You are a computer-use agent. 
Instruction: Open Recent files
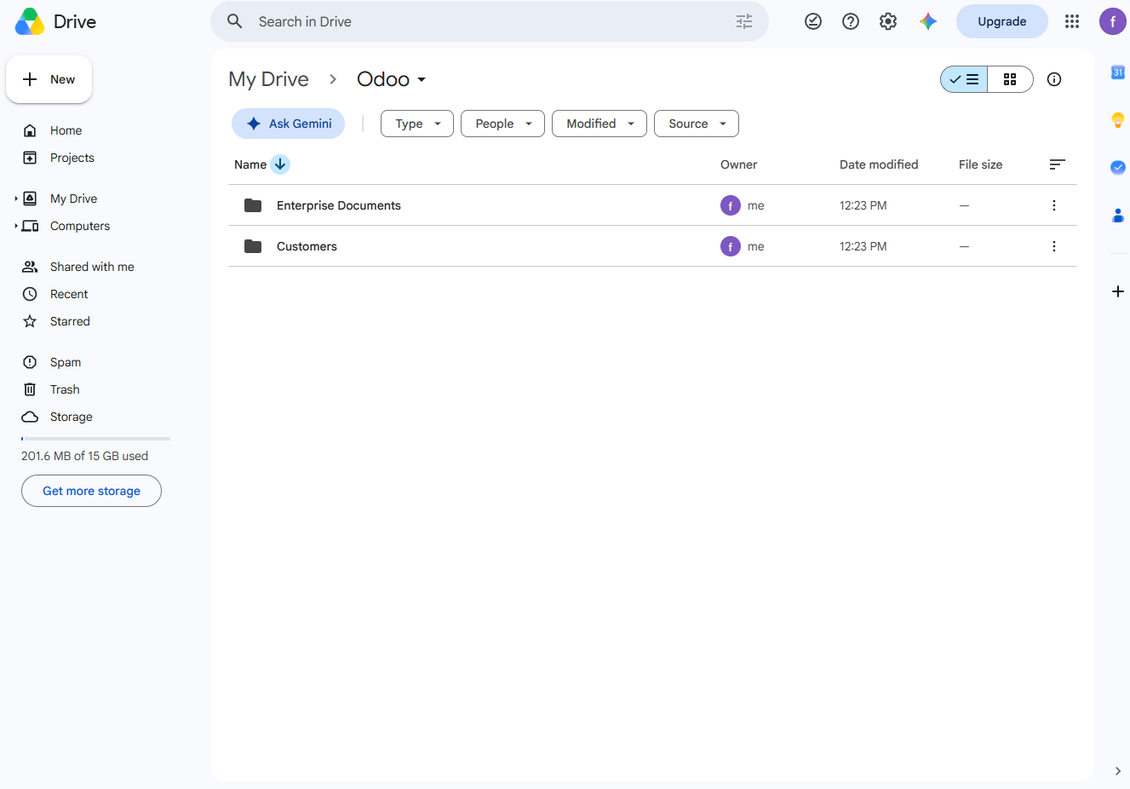pos(68,294)
